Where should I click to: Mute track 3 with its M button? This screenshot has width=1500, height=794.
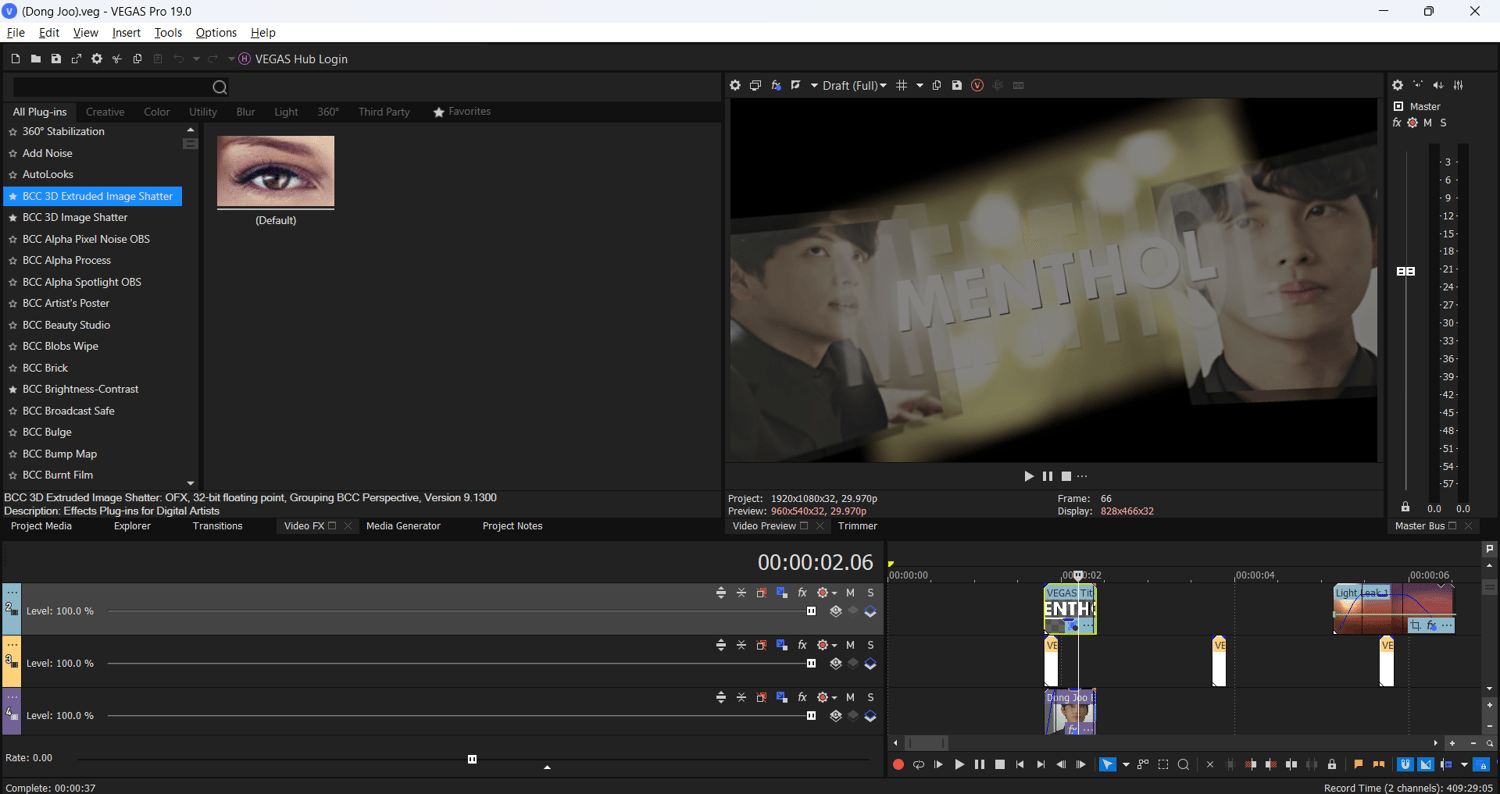tap(850, 645)
